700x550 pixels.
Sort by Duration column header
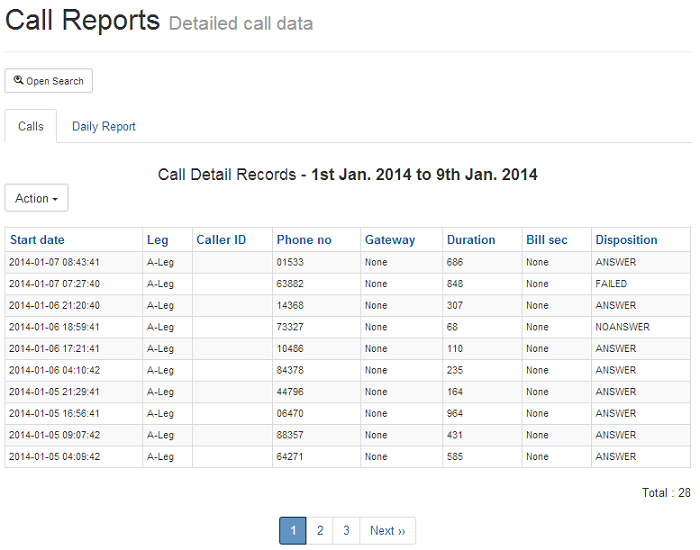471,240
